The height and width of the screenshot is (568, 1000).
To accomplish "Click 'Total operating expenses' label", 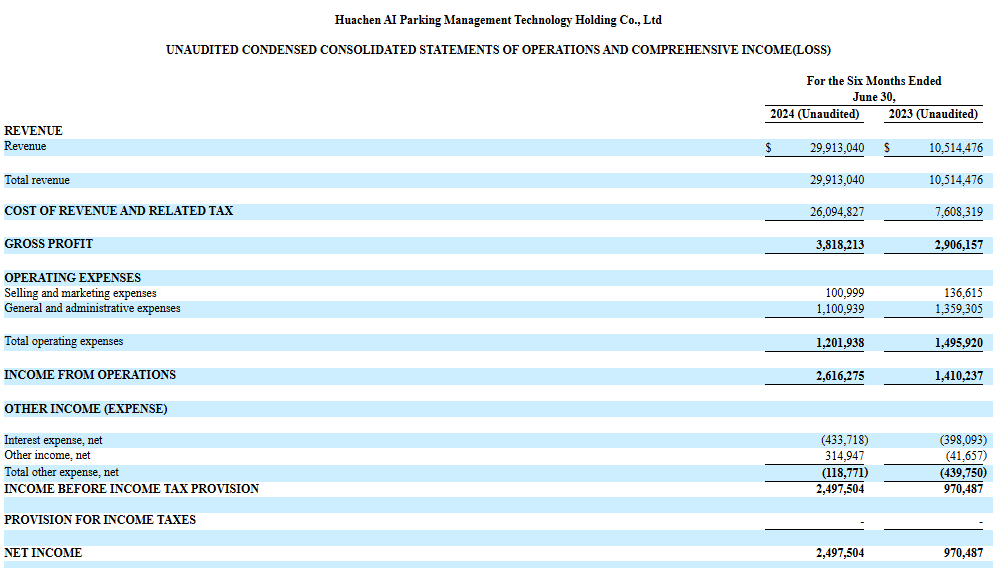I will pos(64,342).
